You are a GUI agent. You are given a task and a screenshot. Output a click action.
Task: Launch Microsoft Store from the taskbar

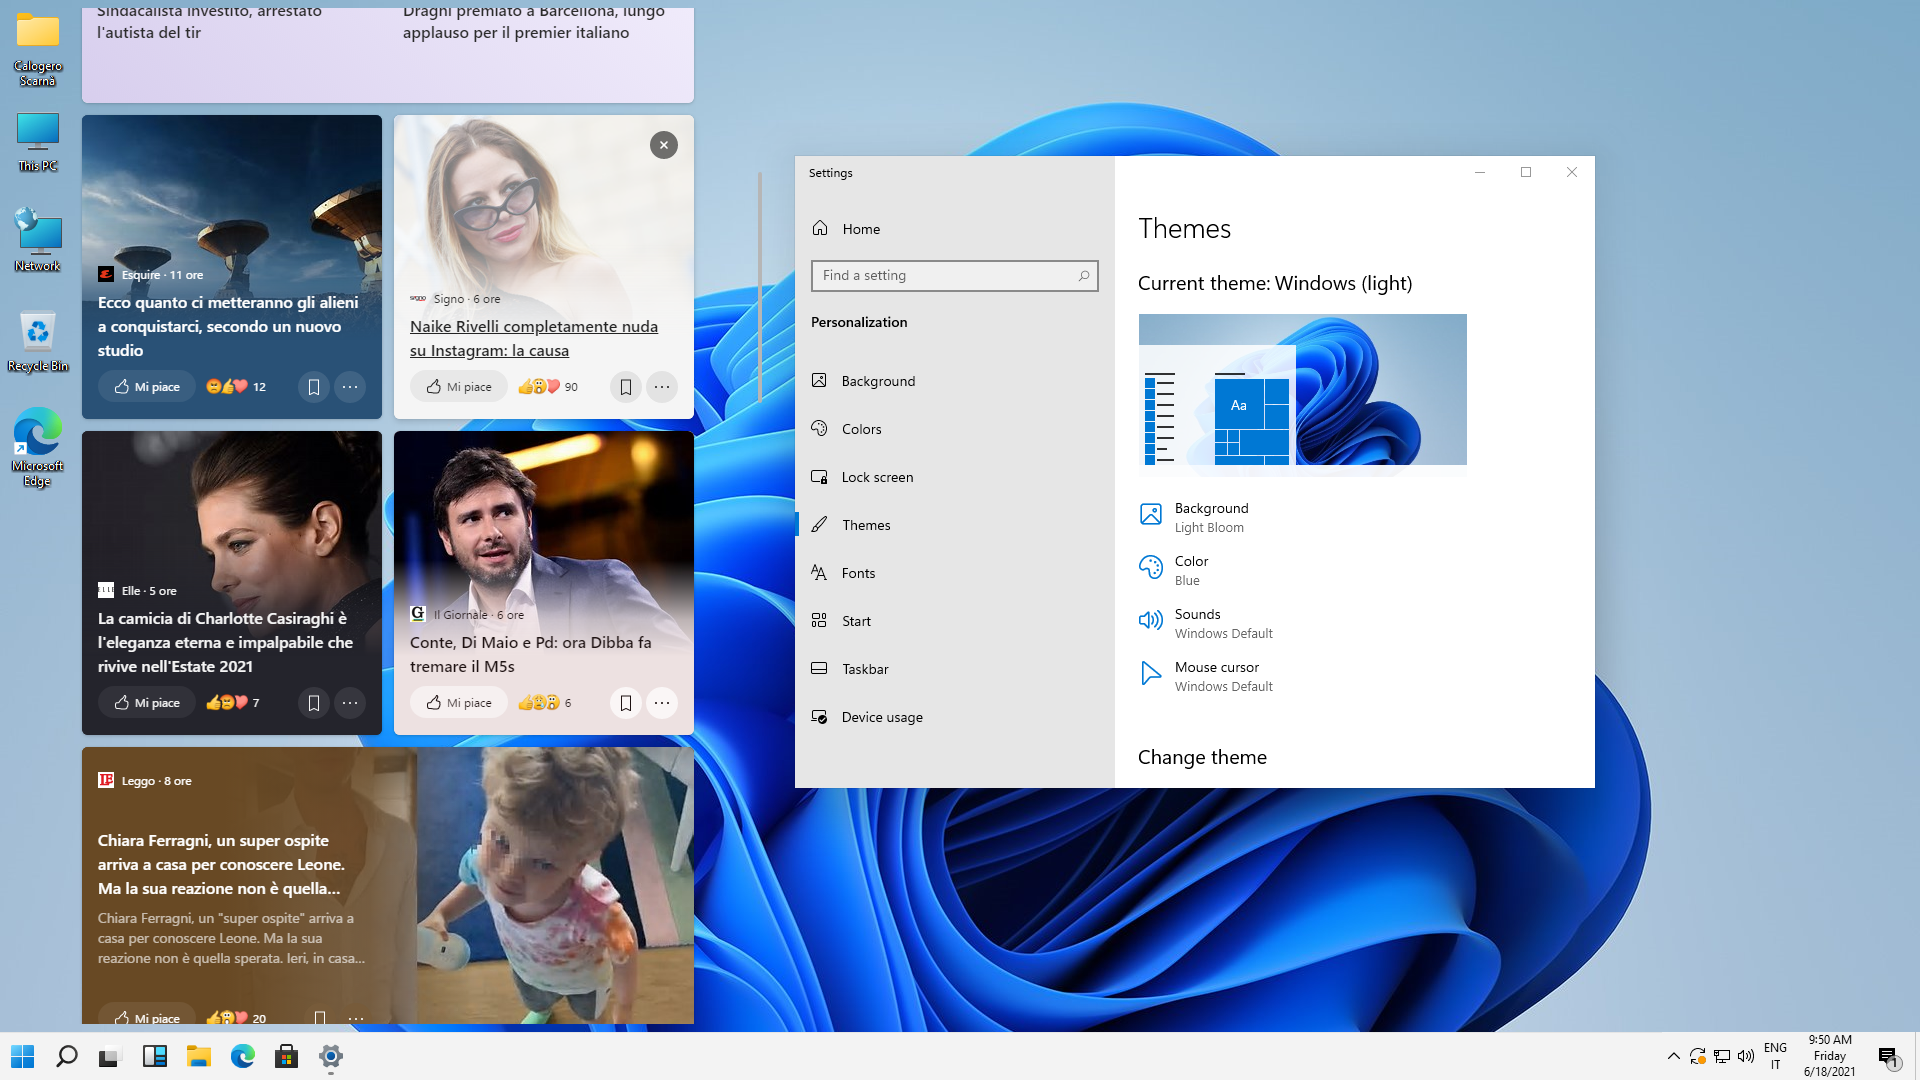(287, 1056)
